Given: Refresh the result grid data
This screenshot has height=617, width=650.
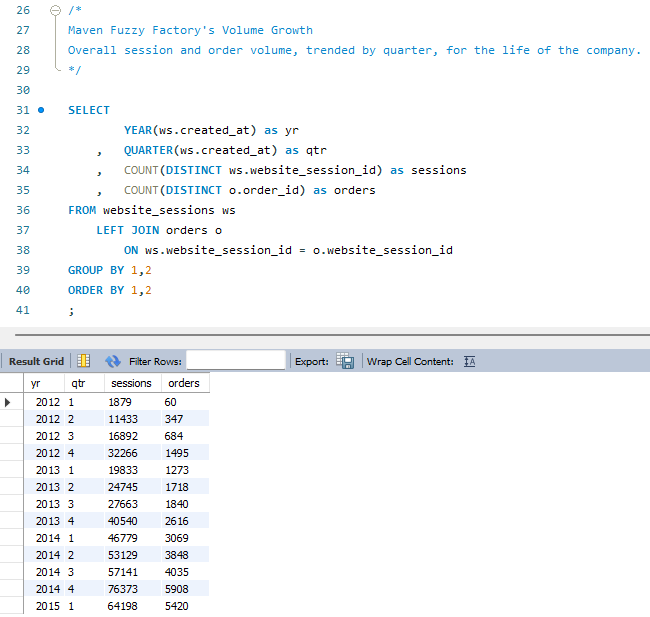Looking at the screenshot, I should pyautogui.click(x=112, y=361).
